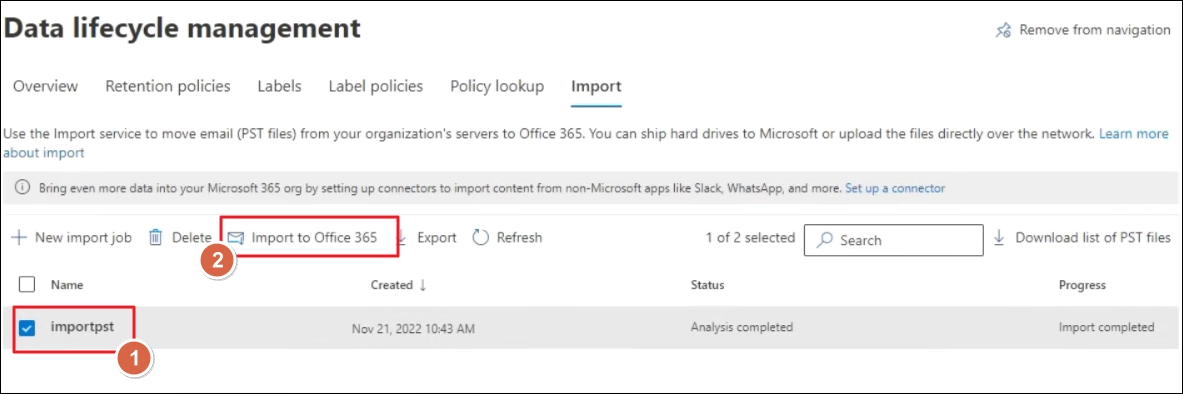Click the 1 of 2 selected text
Viewport: 1183px width, 394px height.
(x=751, y=237)
